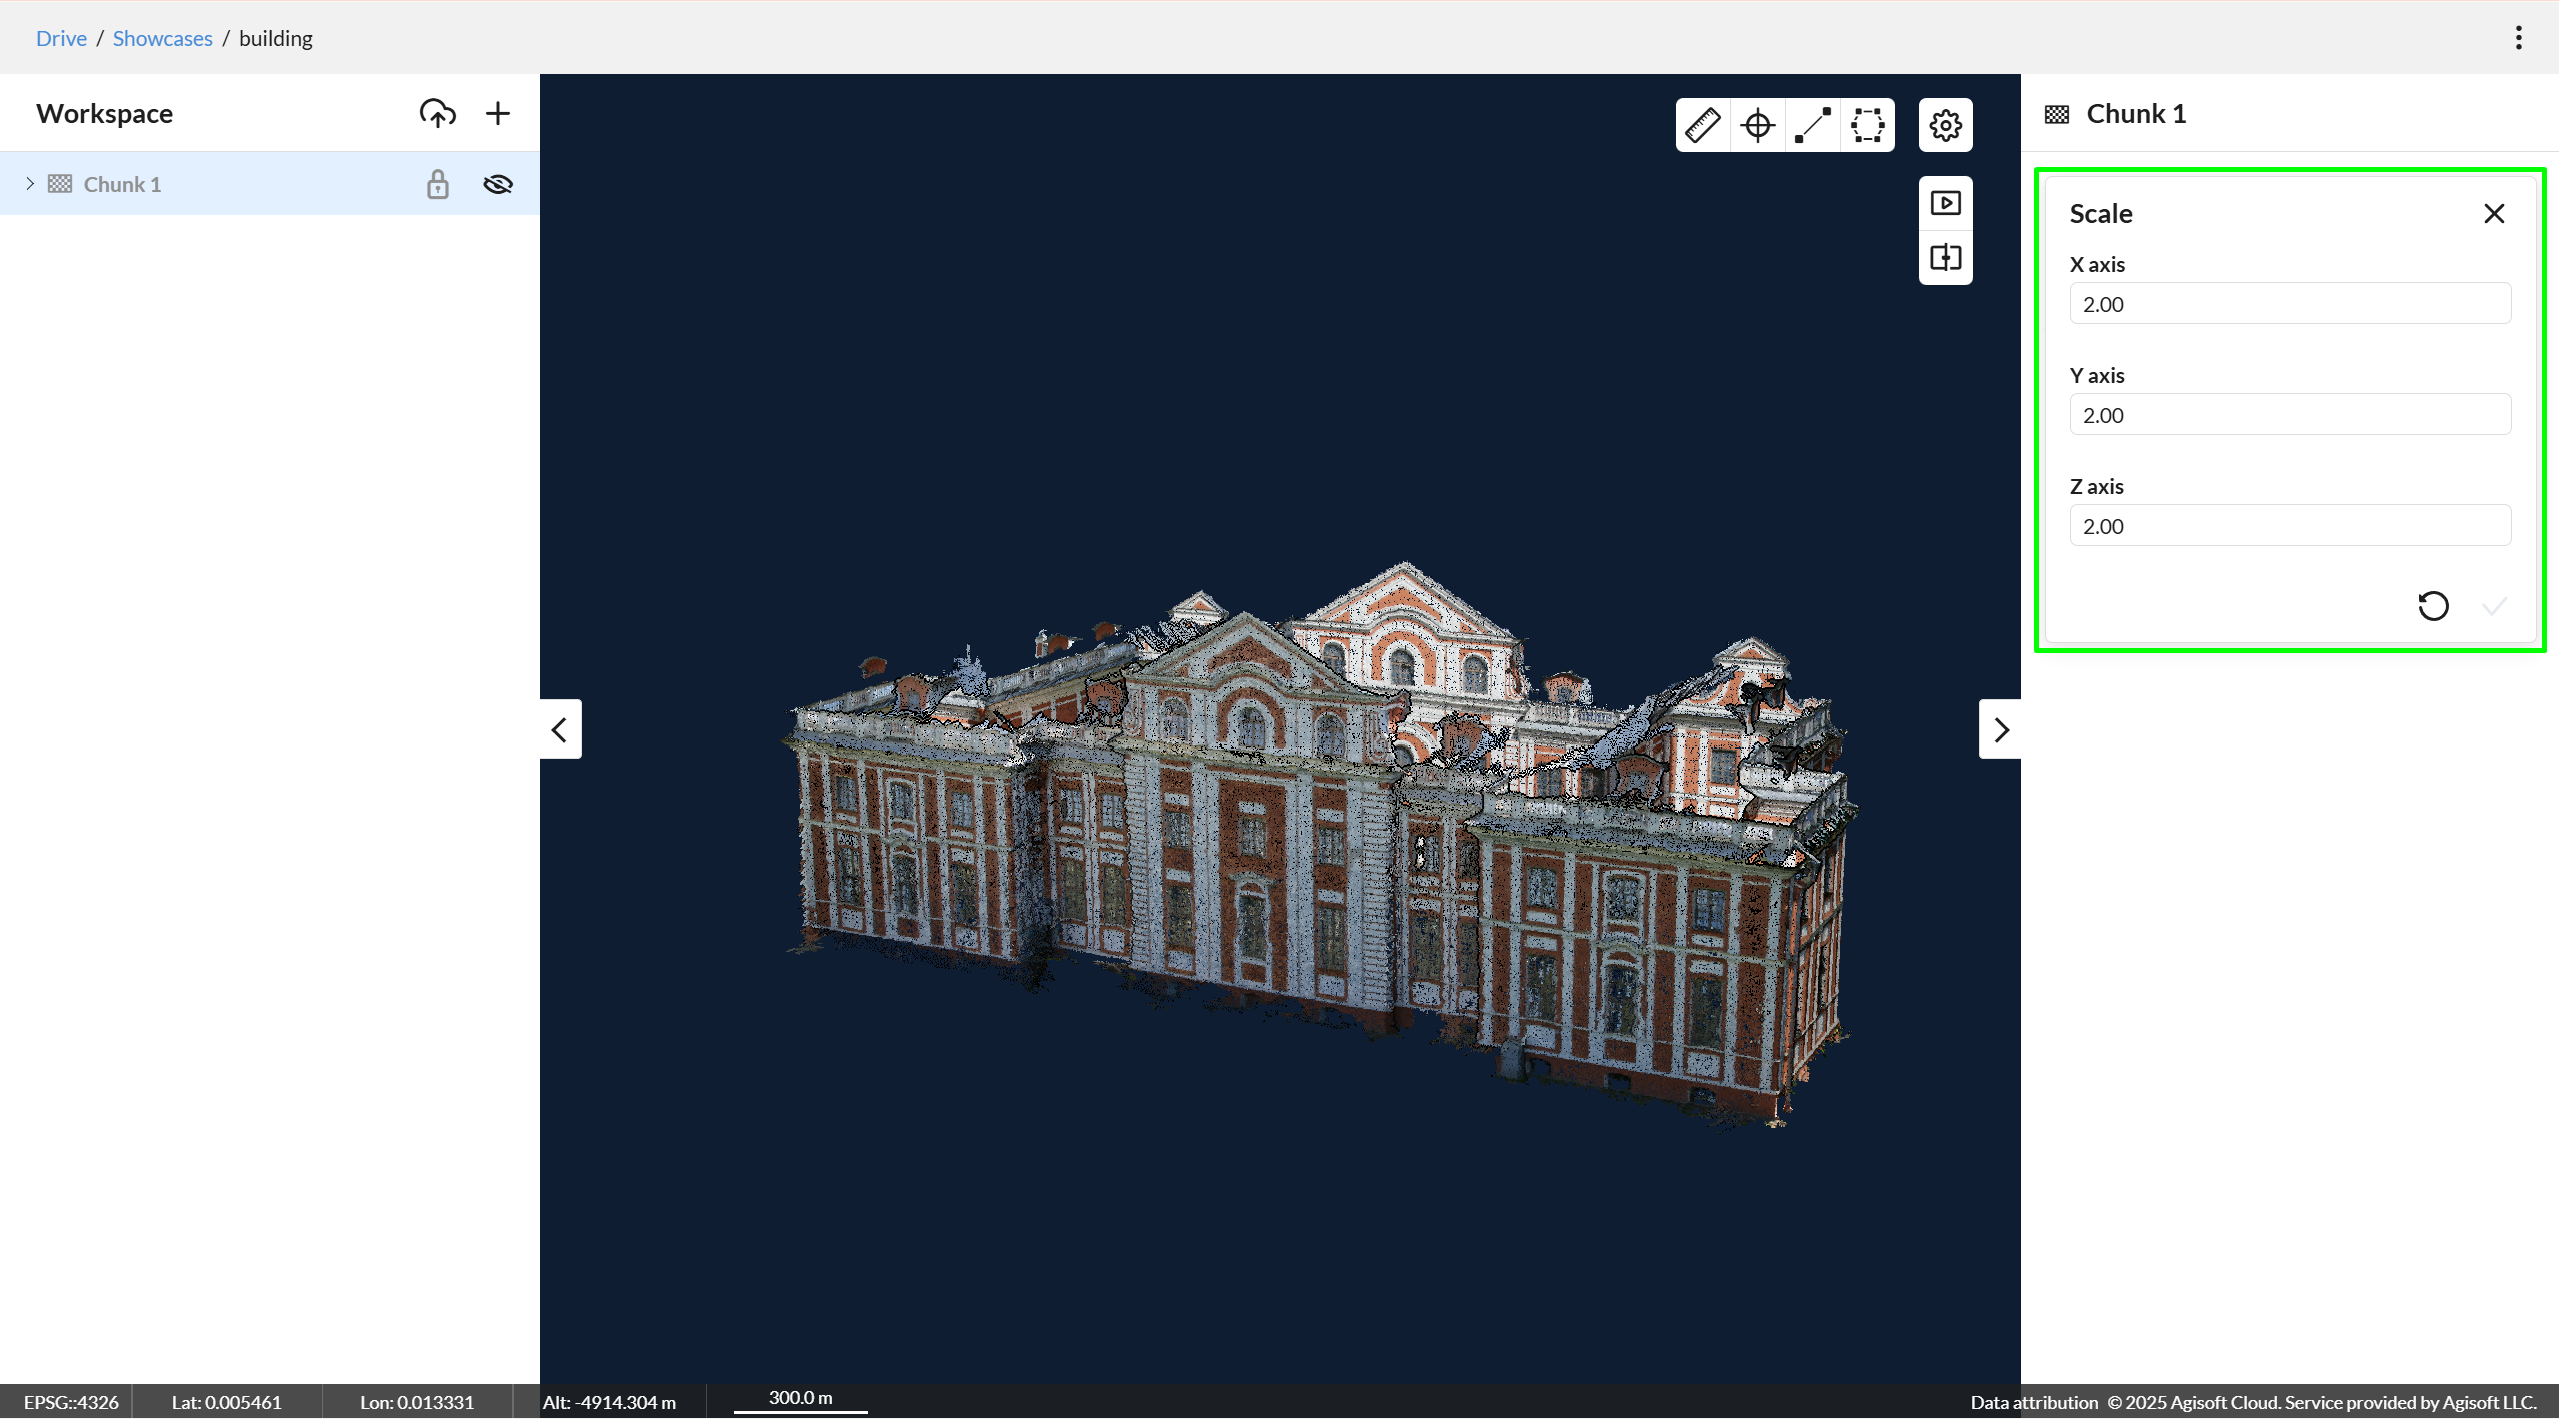Image resolution: width=2559 pixels, height=1419 pixels.
Task: Click the split compare view icon
Action: pyautogui.click(x=1945, y=258)
